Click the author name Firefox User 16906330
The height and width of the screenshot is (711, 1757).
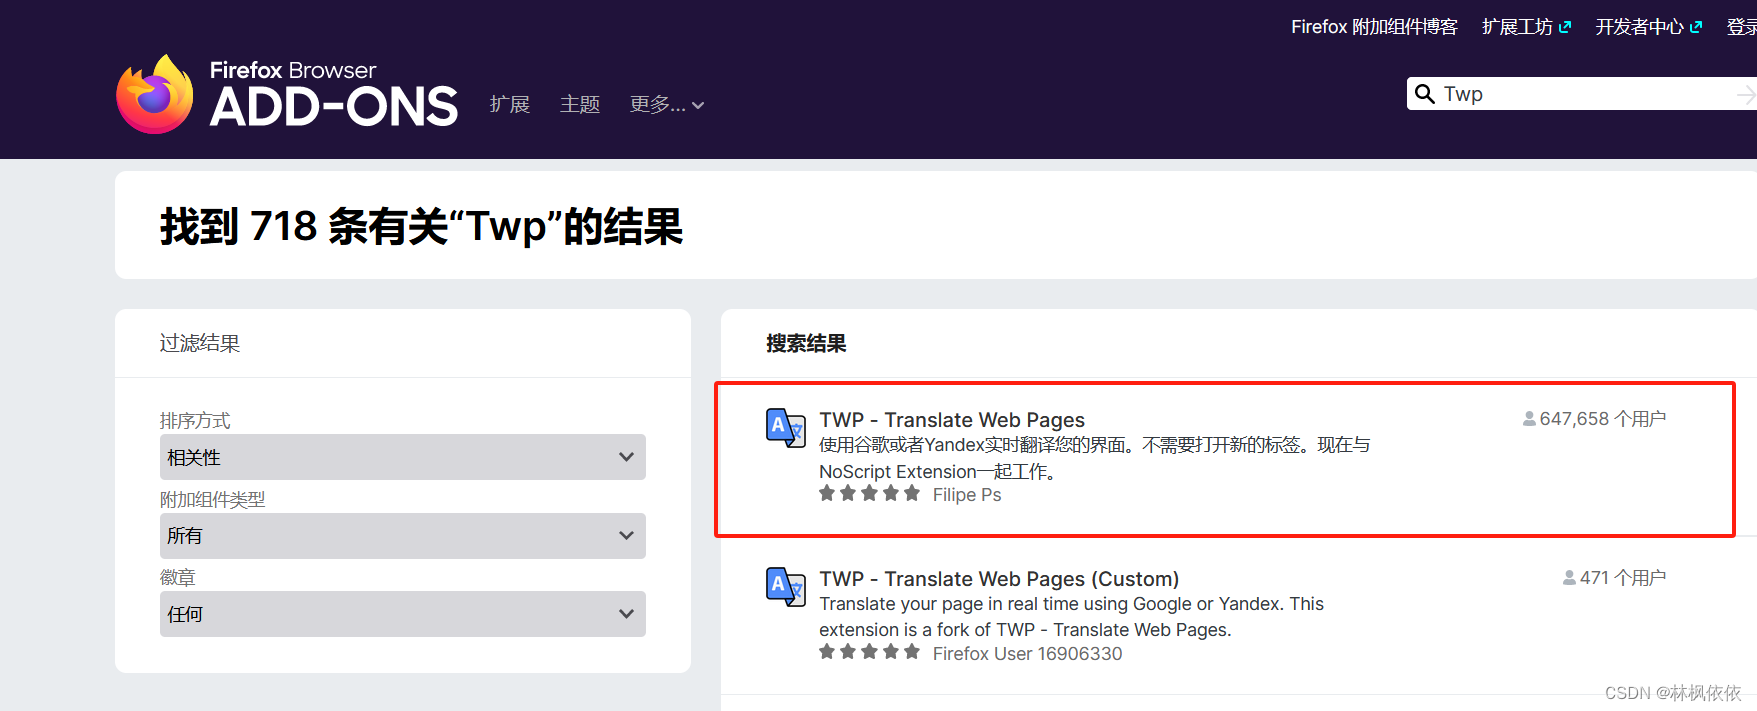[1027, 654]
